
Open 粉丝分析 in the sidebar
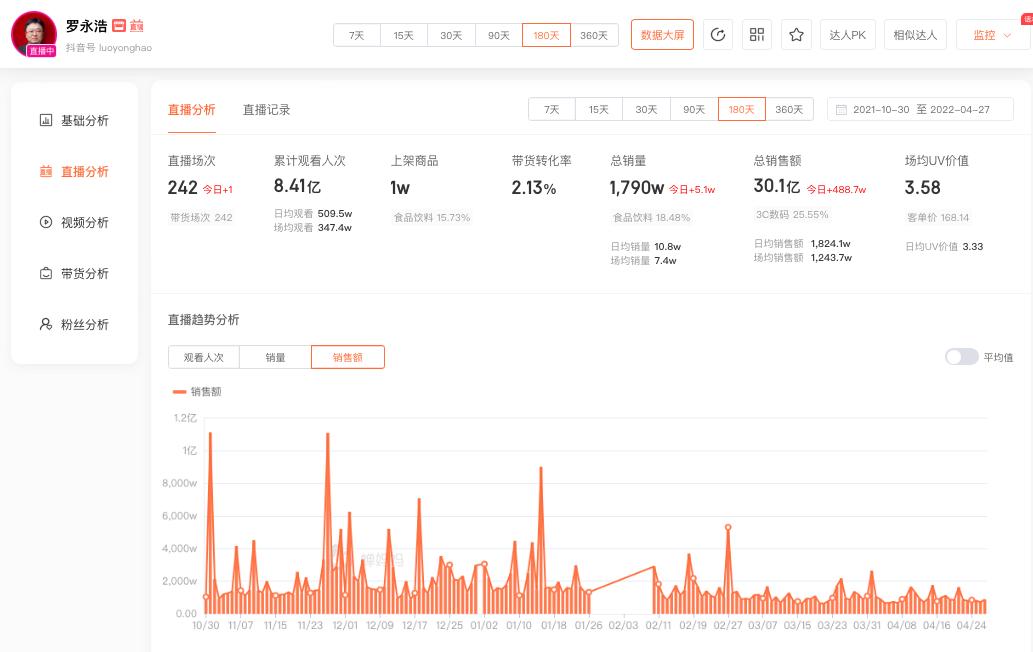74,325
